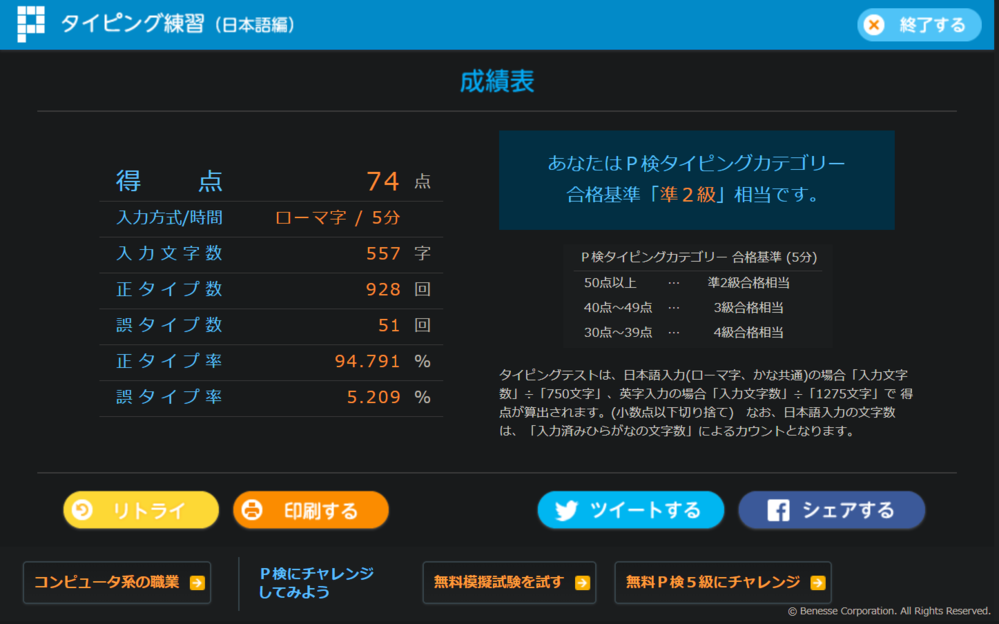Click the タイピングテスト score explanation paragraph
The height and width of the screenshot is (624, 999).
706,403
